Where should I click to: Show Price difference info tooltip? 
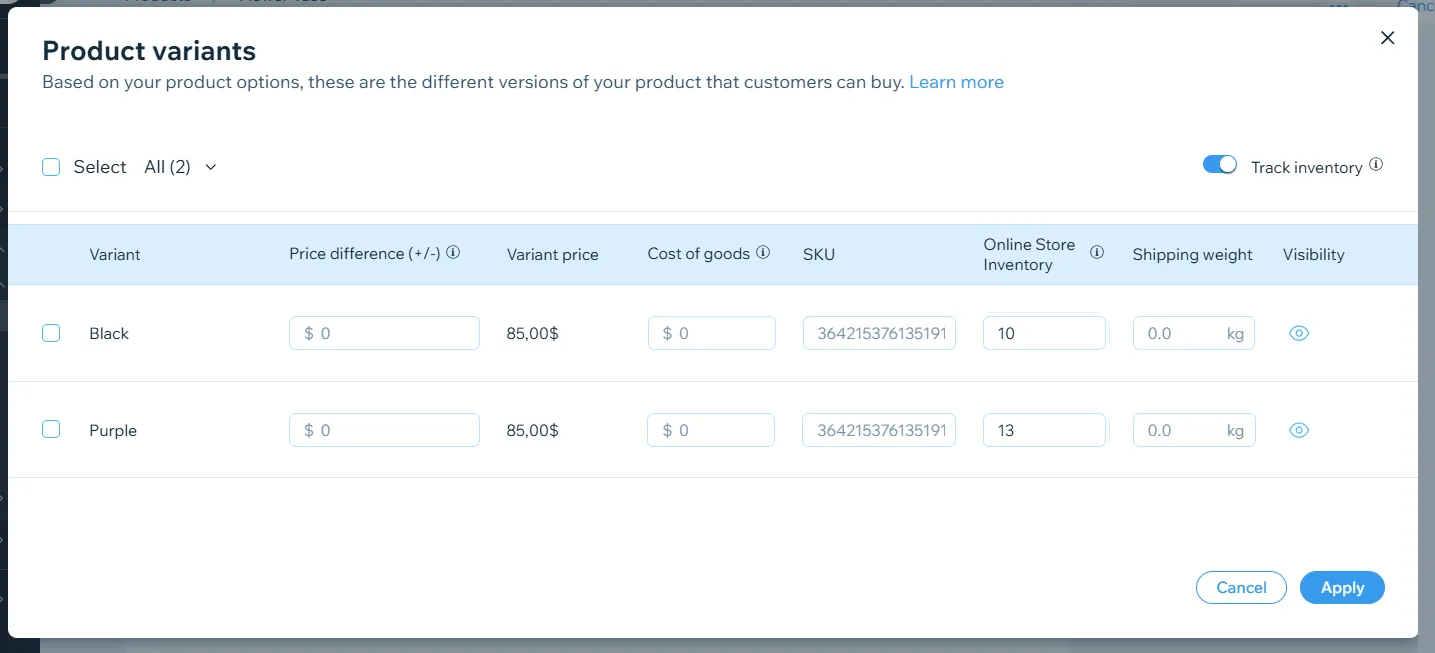tap(453, 253)
